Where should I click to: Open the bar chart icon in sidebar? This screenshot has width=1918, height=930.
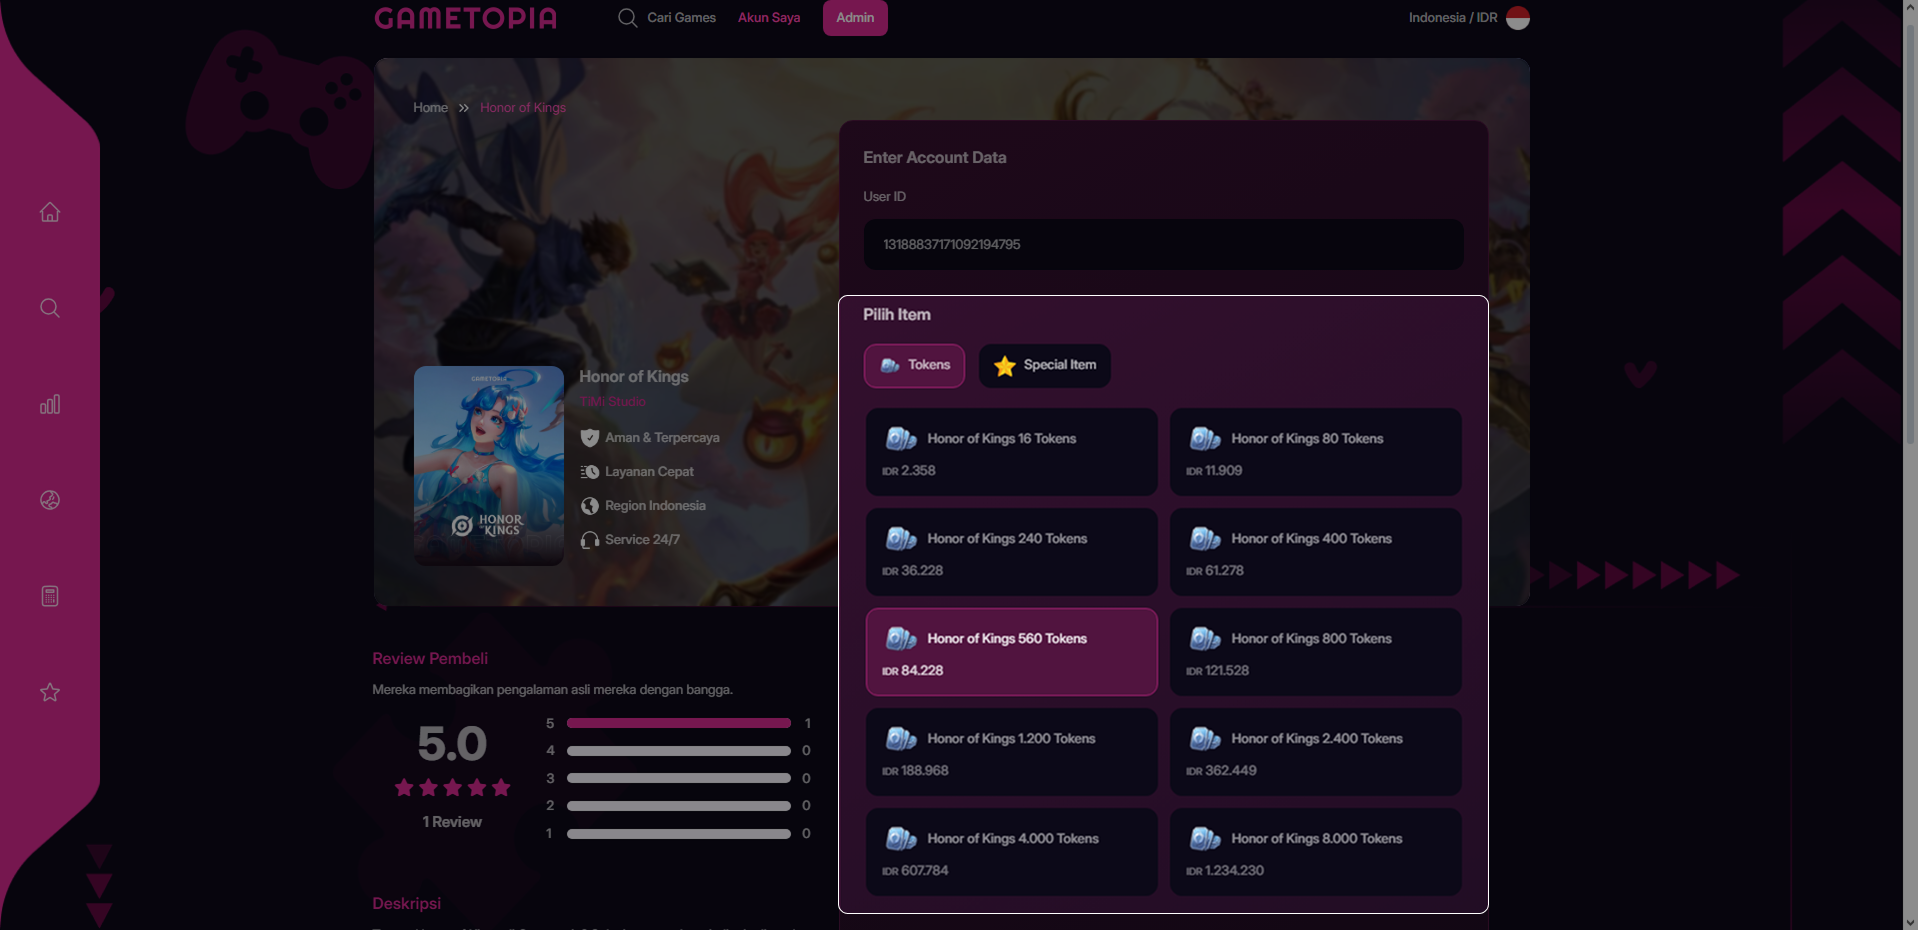tap(50, 404)
